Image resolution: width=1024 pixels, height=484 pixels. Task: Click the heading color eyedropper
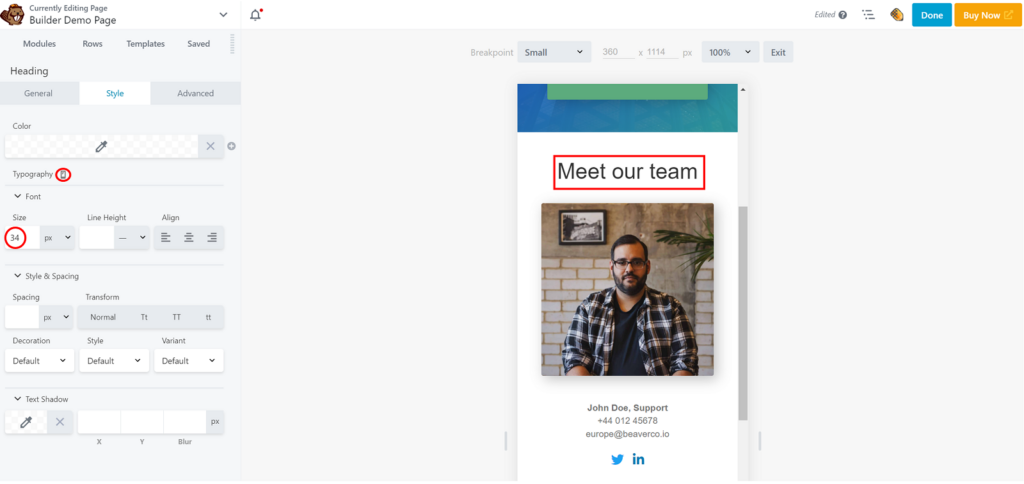pos(101,146)
